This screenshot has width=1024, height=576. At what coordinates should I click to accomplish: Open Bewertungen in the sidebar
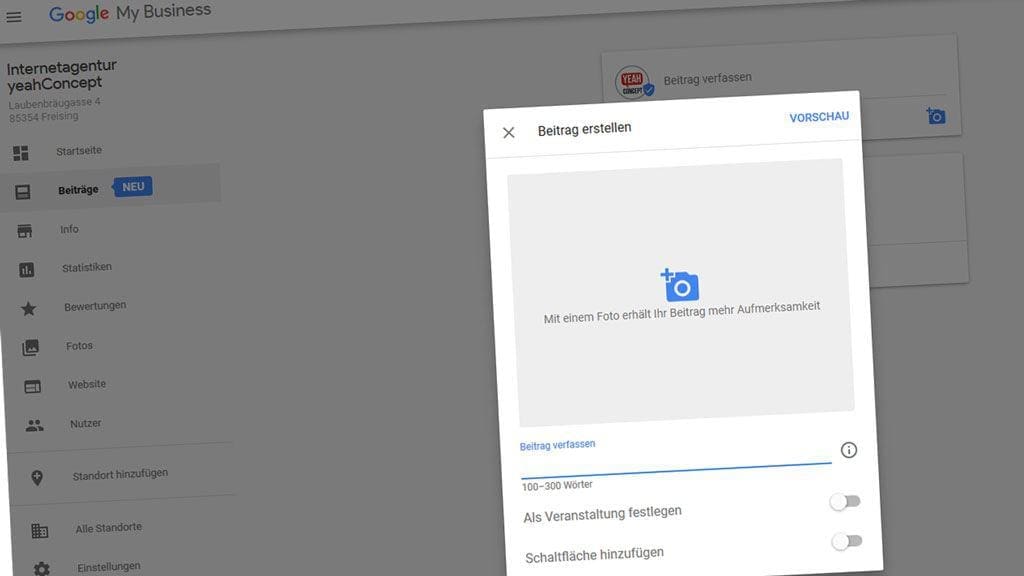pos(95,306)
